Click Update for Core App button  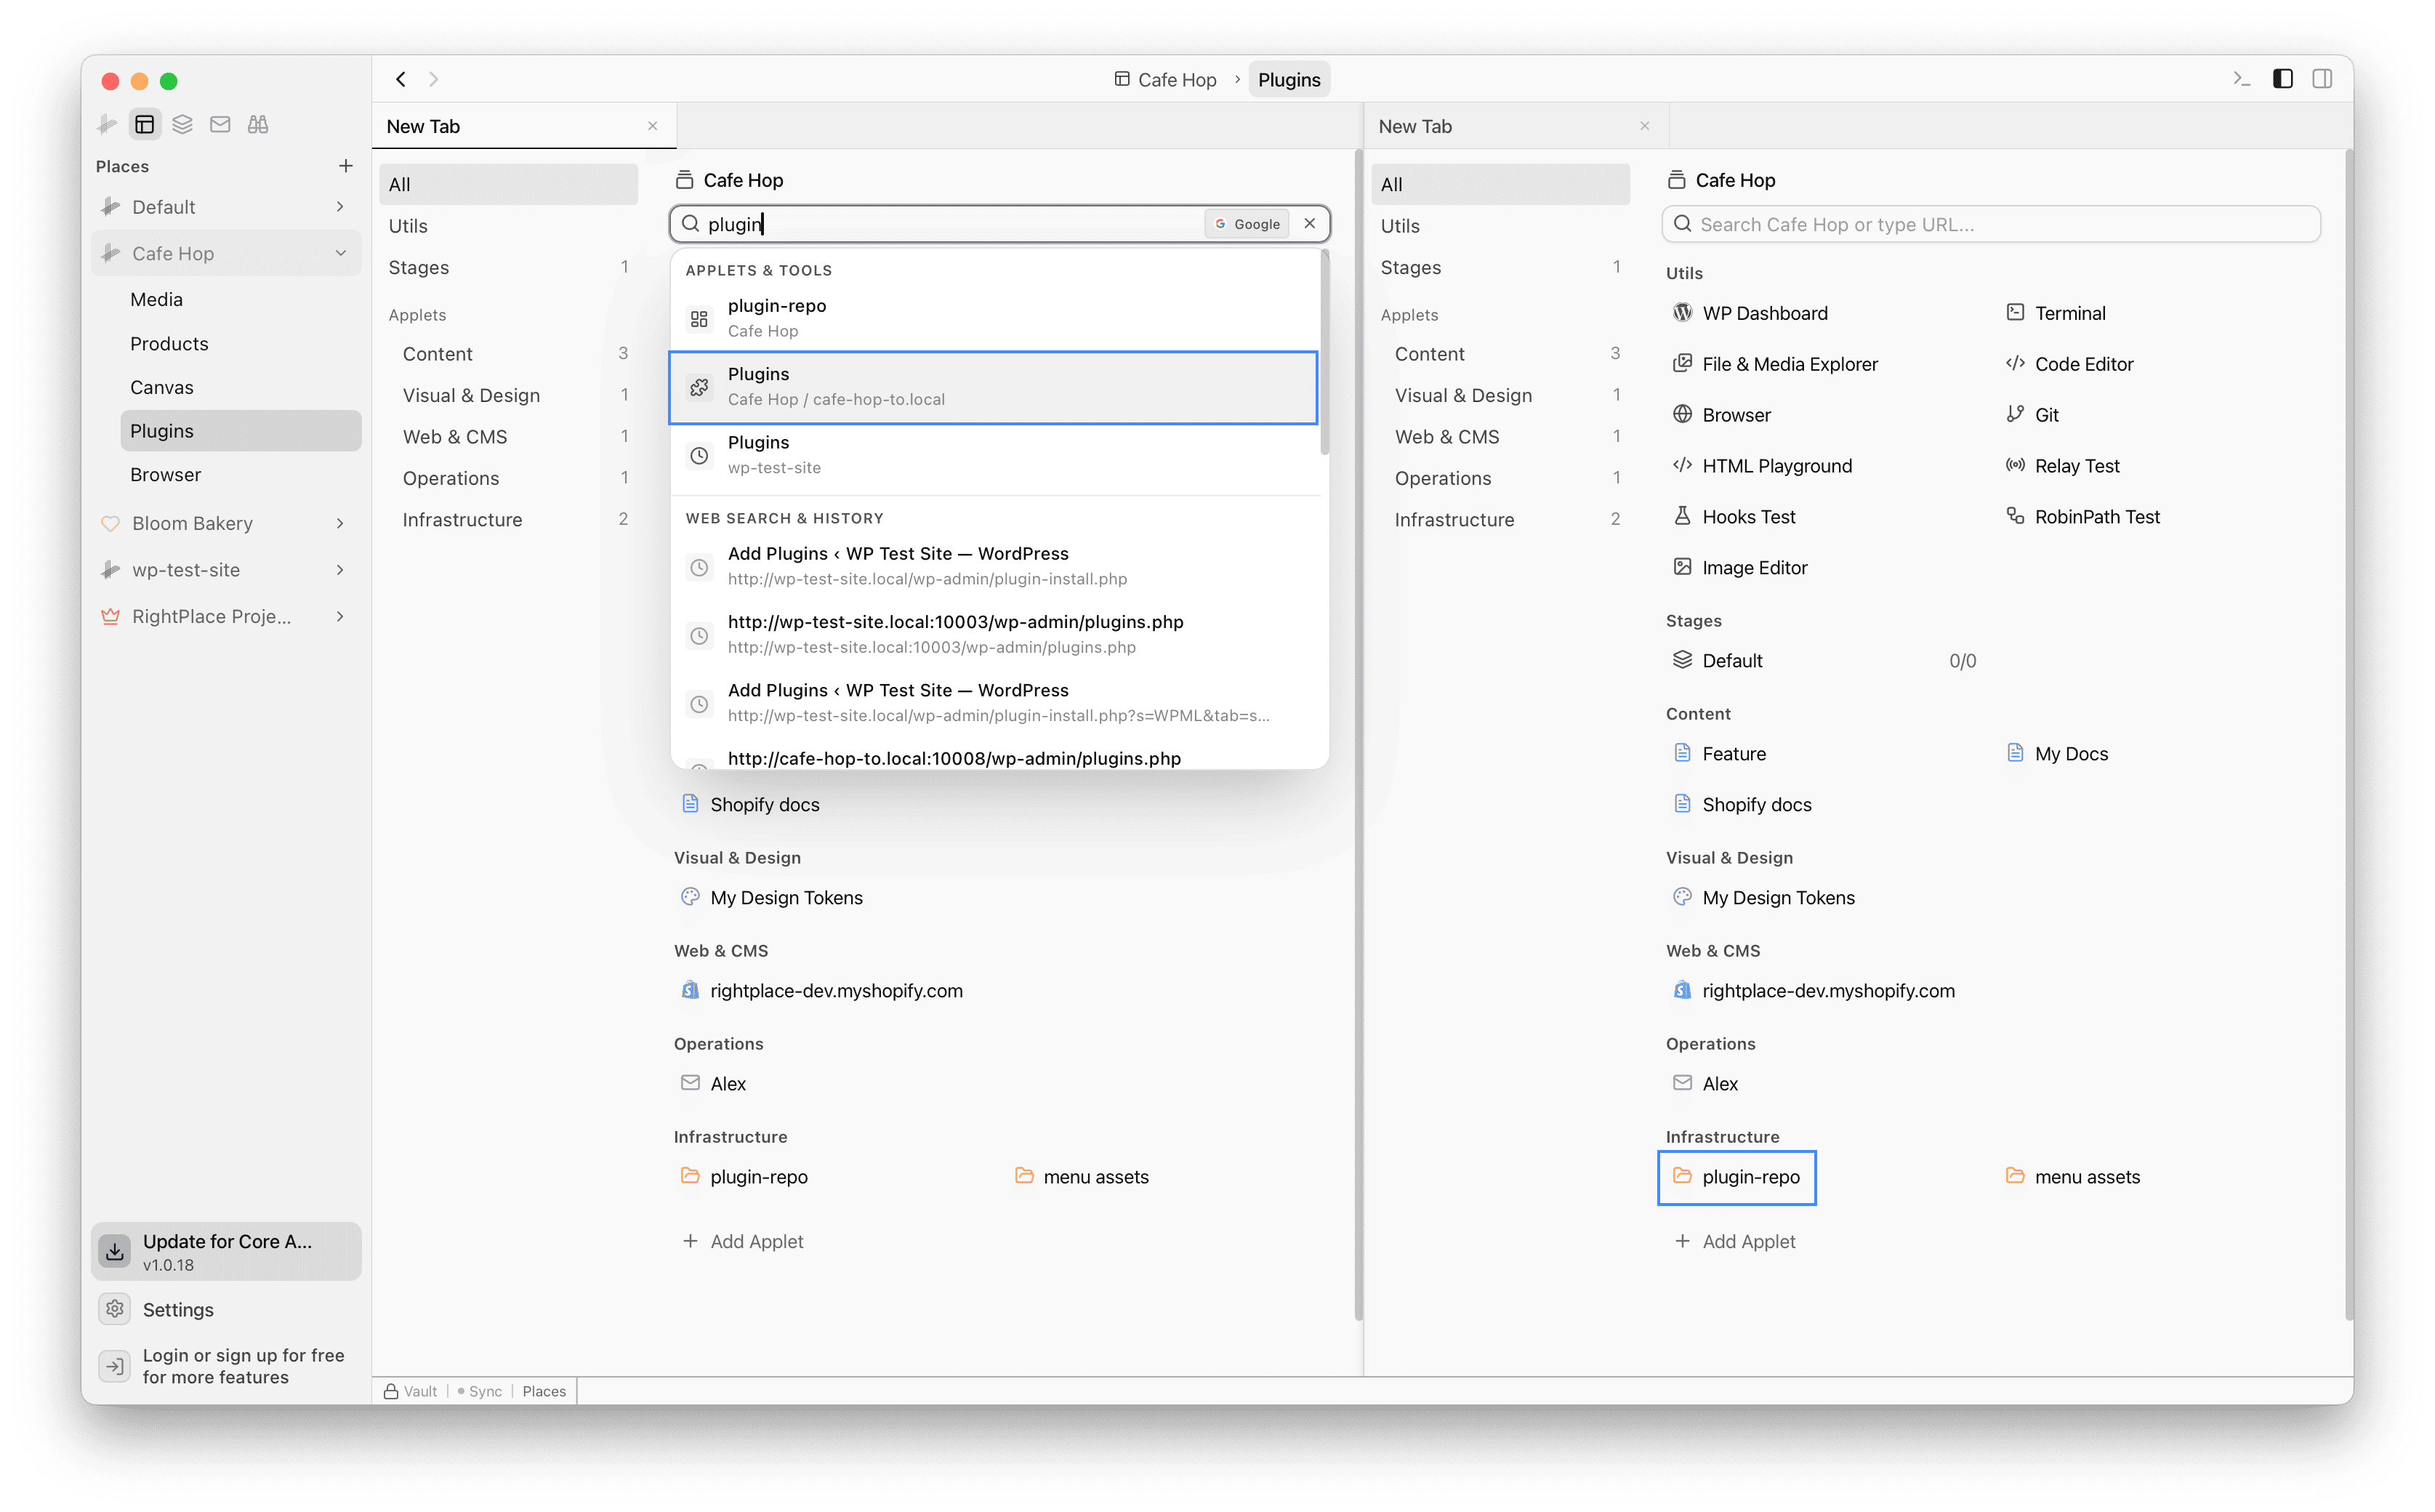coord(226,1252)
